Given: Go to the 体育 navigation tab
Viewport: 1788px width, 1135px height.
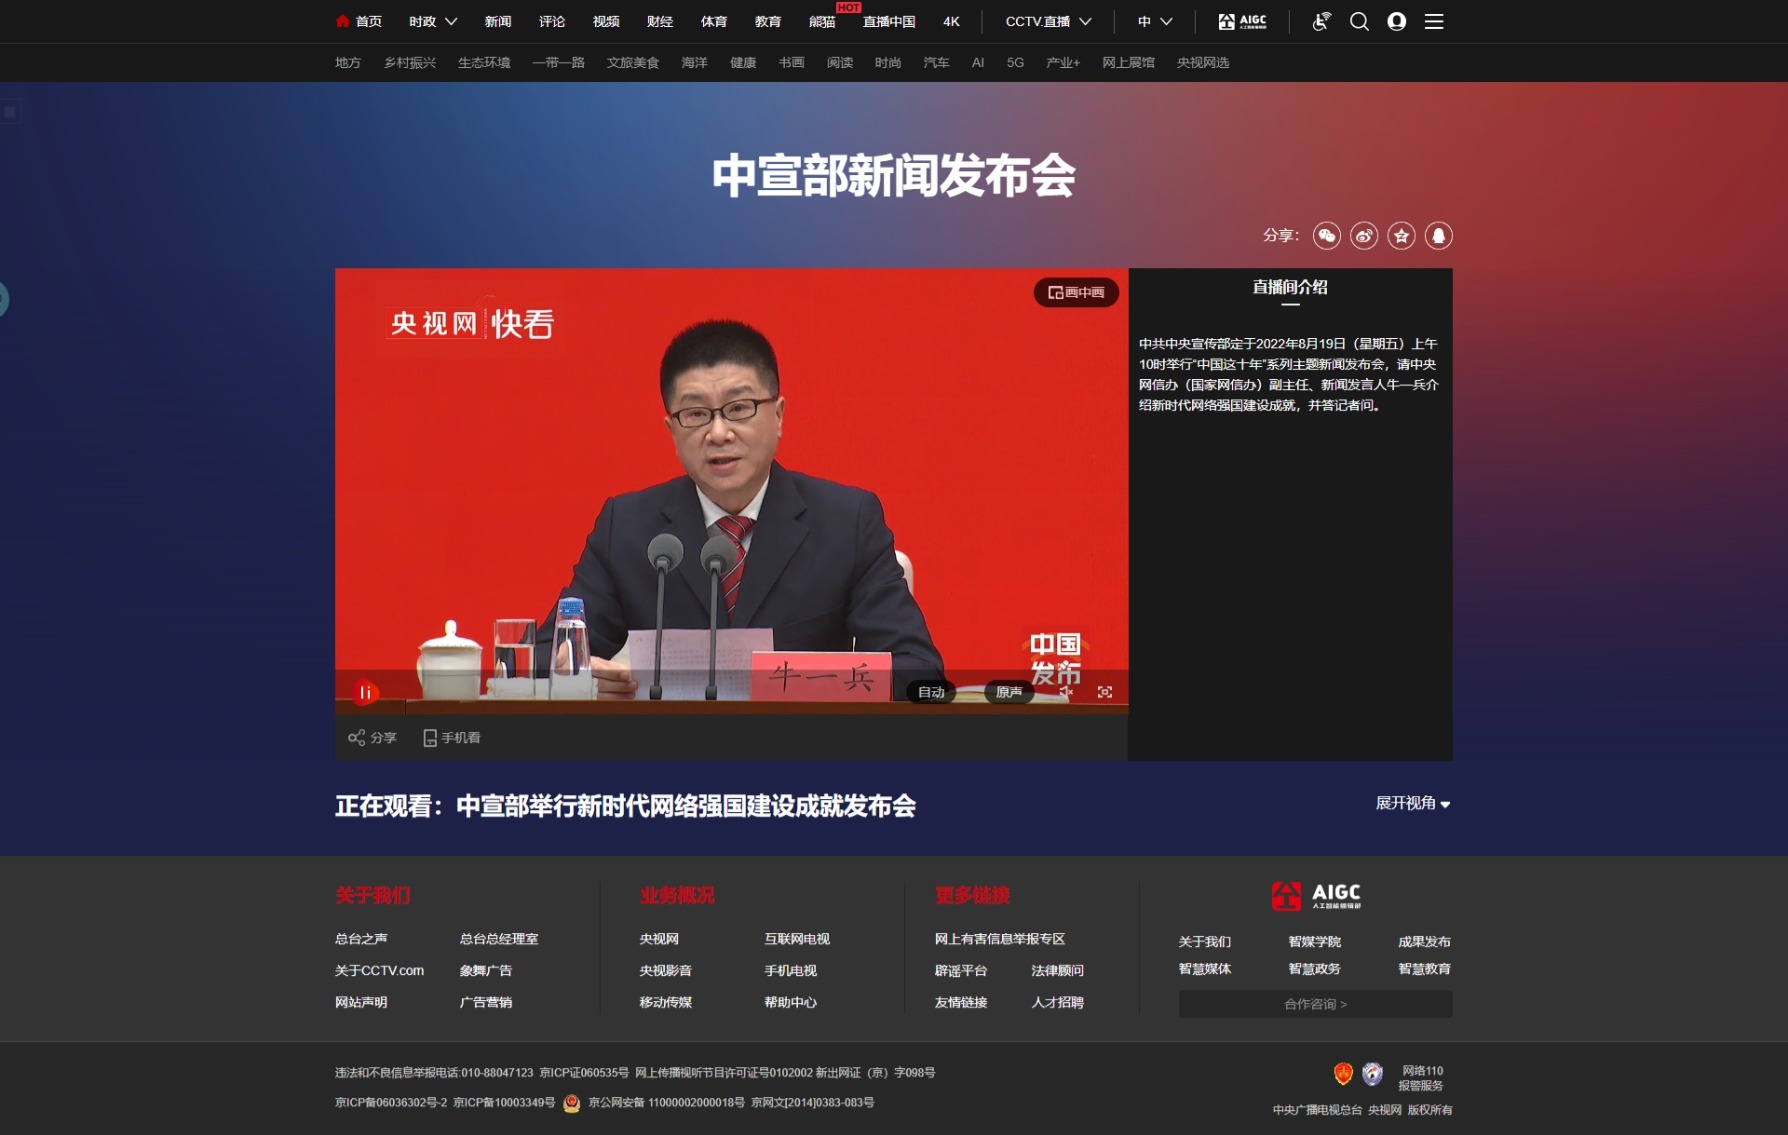Looking at the screenshot, I should [x=714, y=21].
